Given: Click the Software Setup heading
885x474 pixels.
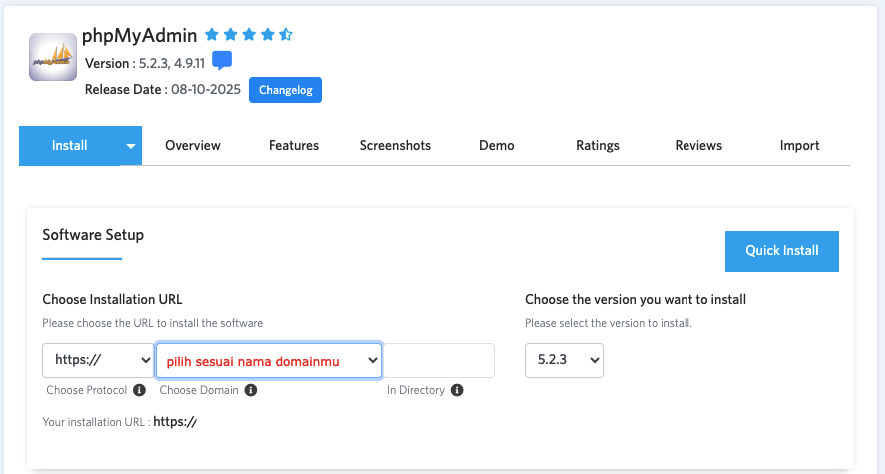Looking at the screenshot, I should [93, 235].
